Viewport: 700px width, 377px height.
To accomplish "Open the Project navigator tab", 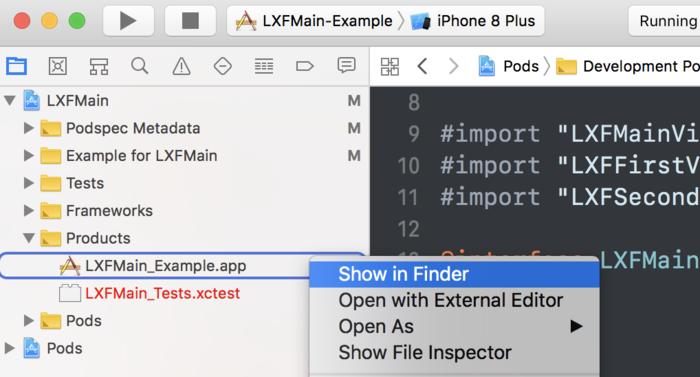I will [17, 66].
